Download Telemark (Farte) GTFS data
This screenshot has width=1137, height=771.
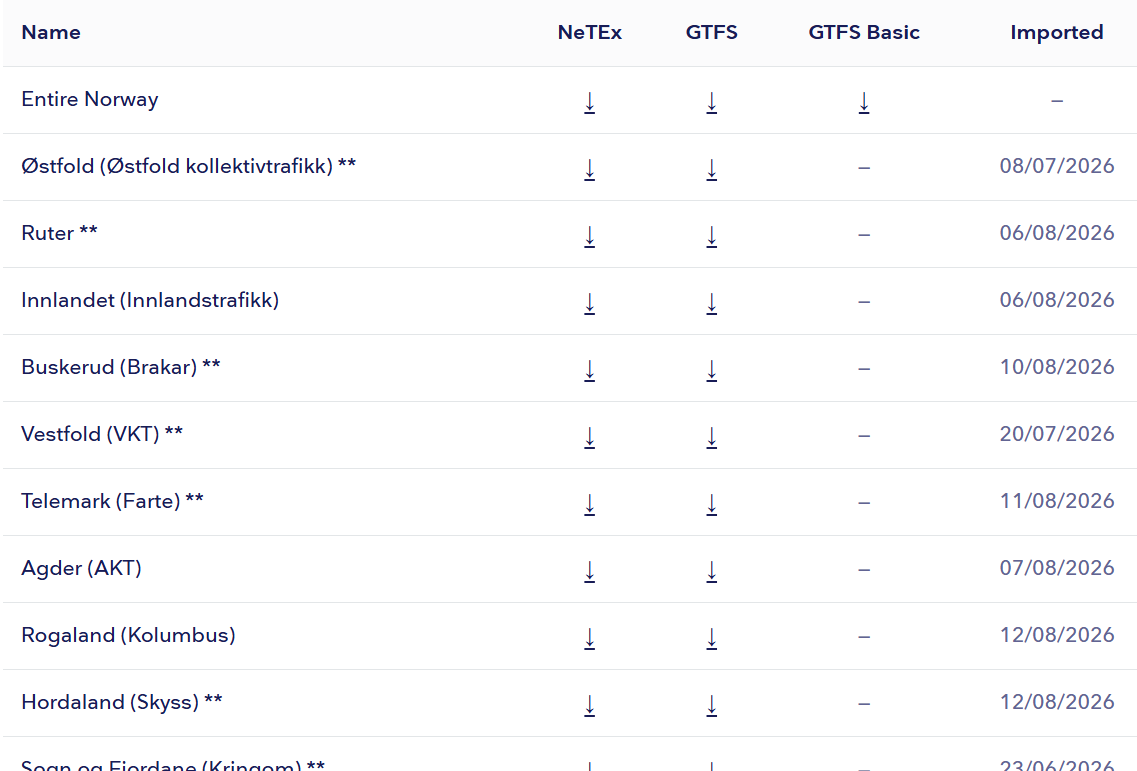coord(711,504)
